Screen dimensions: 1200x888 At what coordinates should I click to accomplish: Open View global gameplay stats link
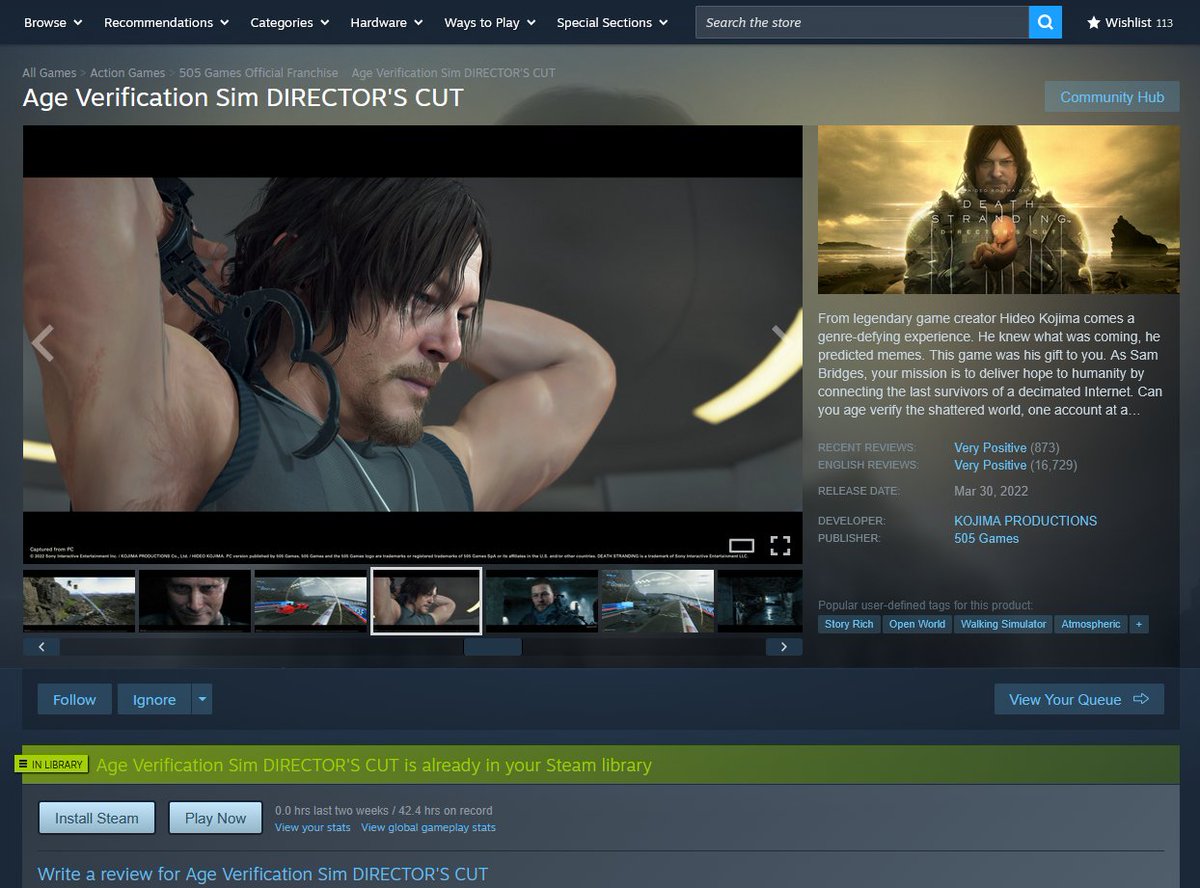coord(428,828)
